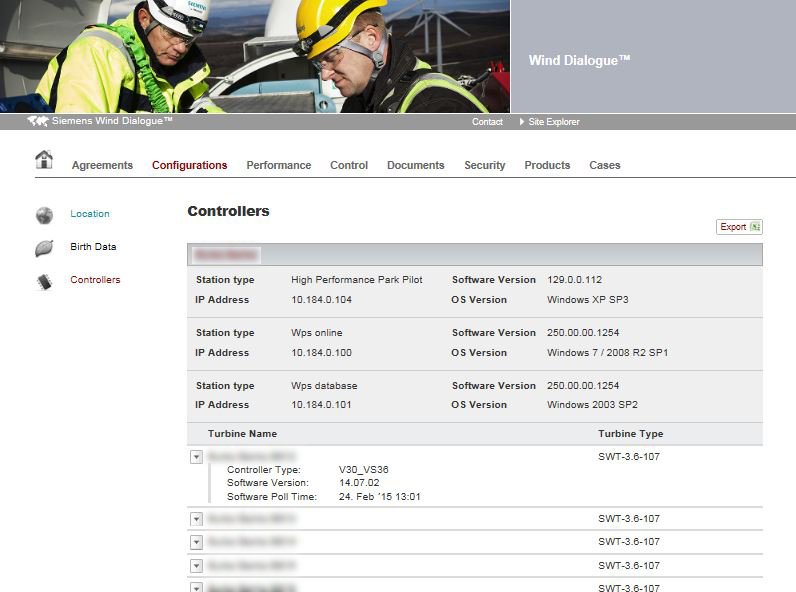
Task: Click the Wps online station type
Action: click(x=317, y=333)
